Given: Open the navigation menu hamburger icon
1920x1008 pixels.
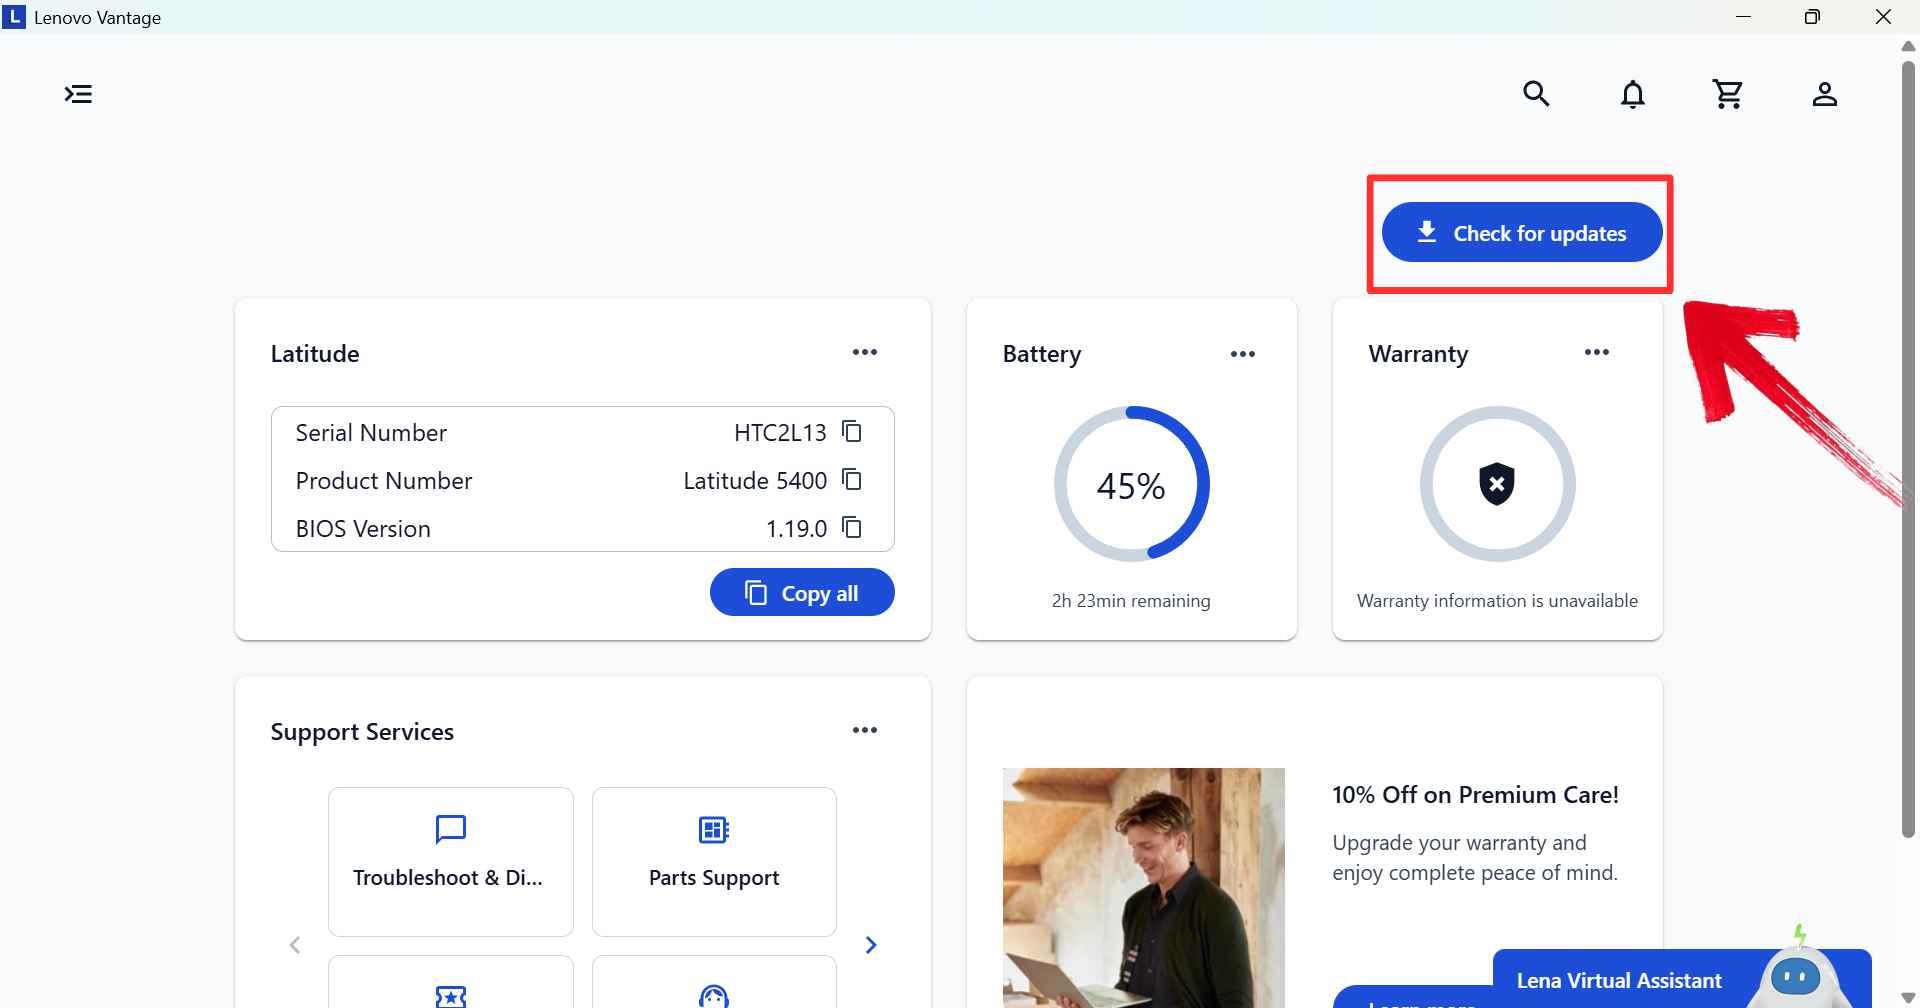Looking at the screenshot, I should pyautogui.click(x=78, y=94).
